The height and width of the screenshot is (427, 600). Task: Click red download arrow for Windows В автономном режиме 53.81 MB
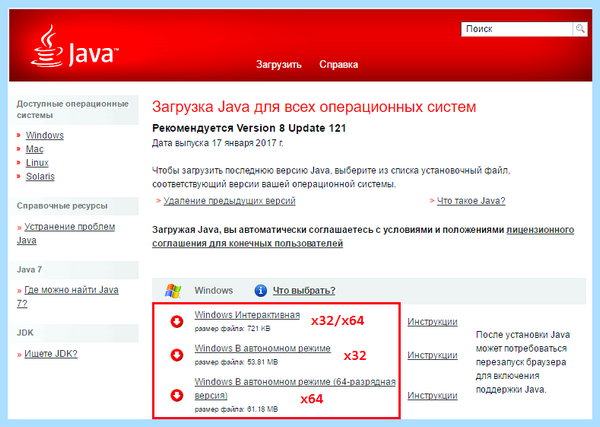tap(177, 355)
